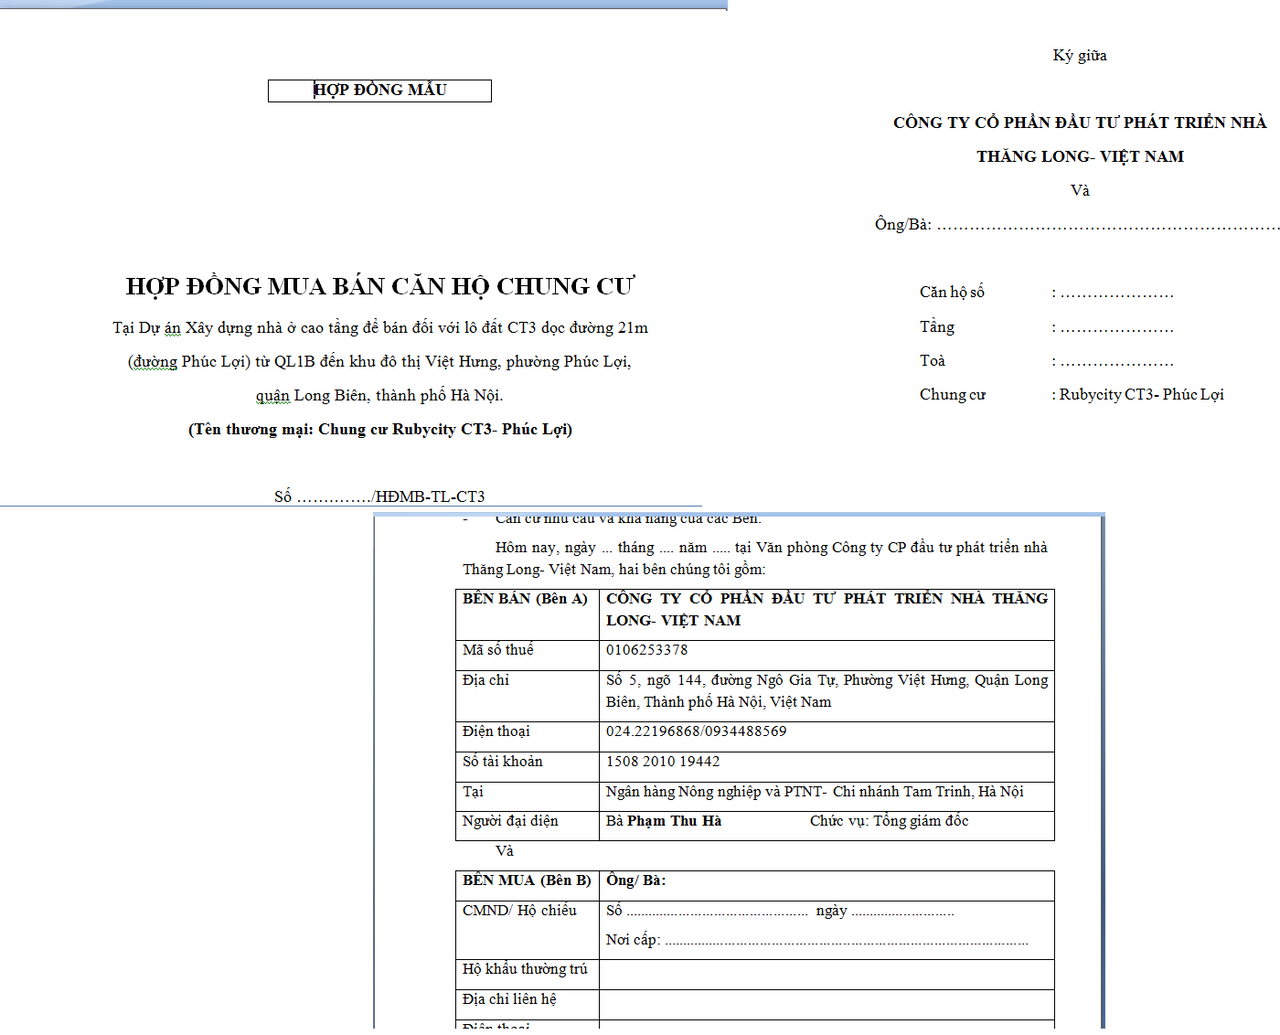
Task: Select the main title "HỢP ĐỒNG MUA BÁN CĂN HỘ CHUNG CƯ"
Action: click(x=380, y=287)
